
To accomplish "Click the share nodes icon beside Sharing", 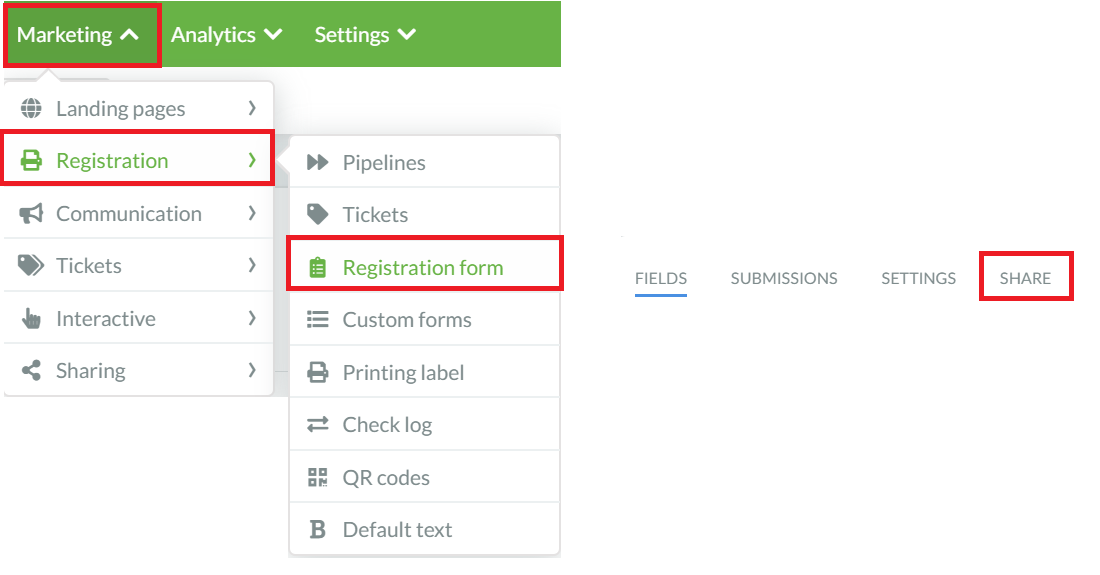I will coord(31,370).
